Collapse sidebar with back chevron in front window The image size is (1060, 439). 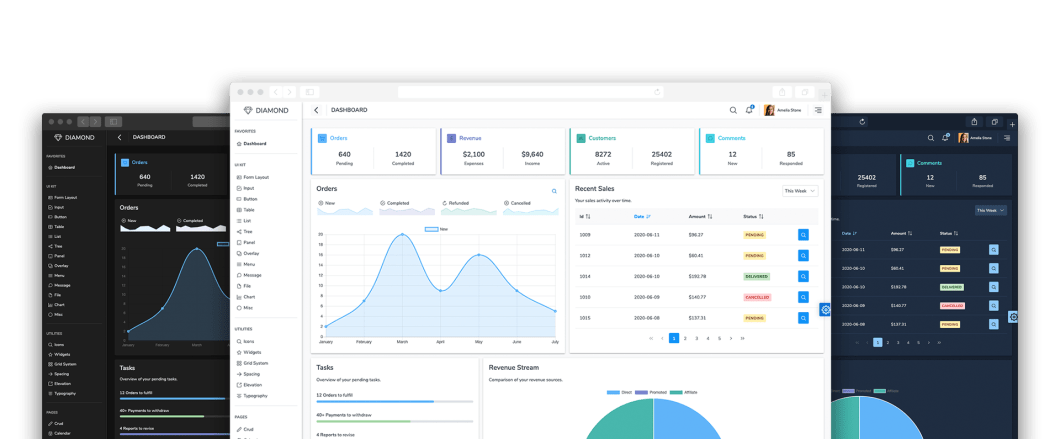tap(316, 110)
